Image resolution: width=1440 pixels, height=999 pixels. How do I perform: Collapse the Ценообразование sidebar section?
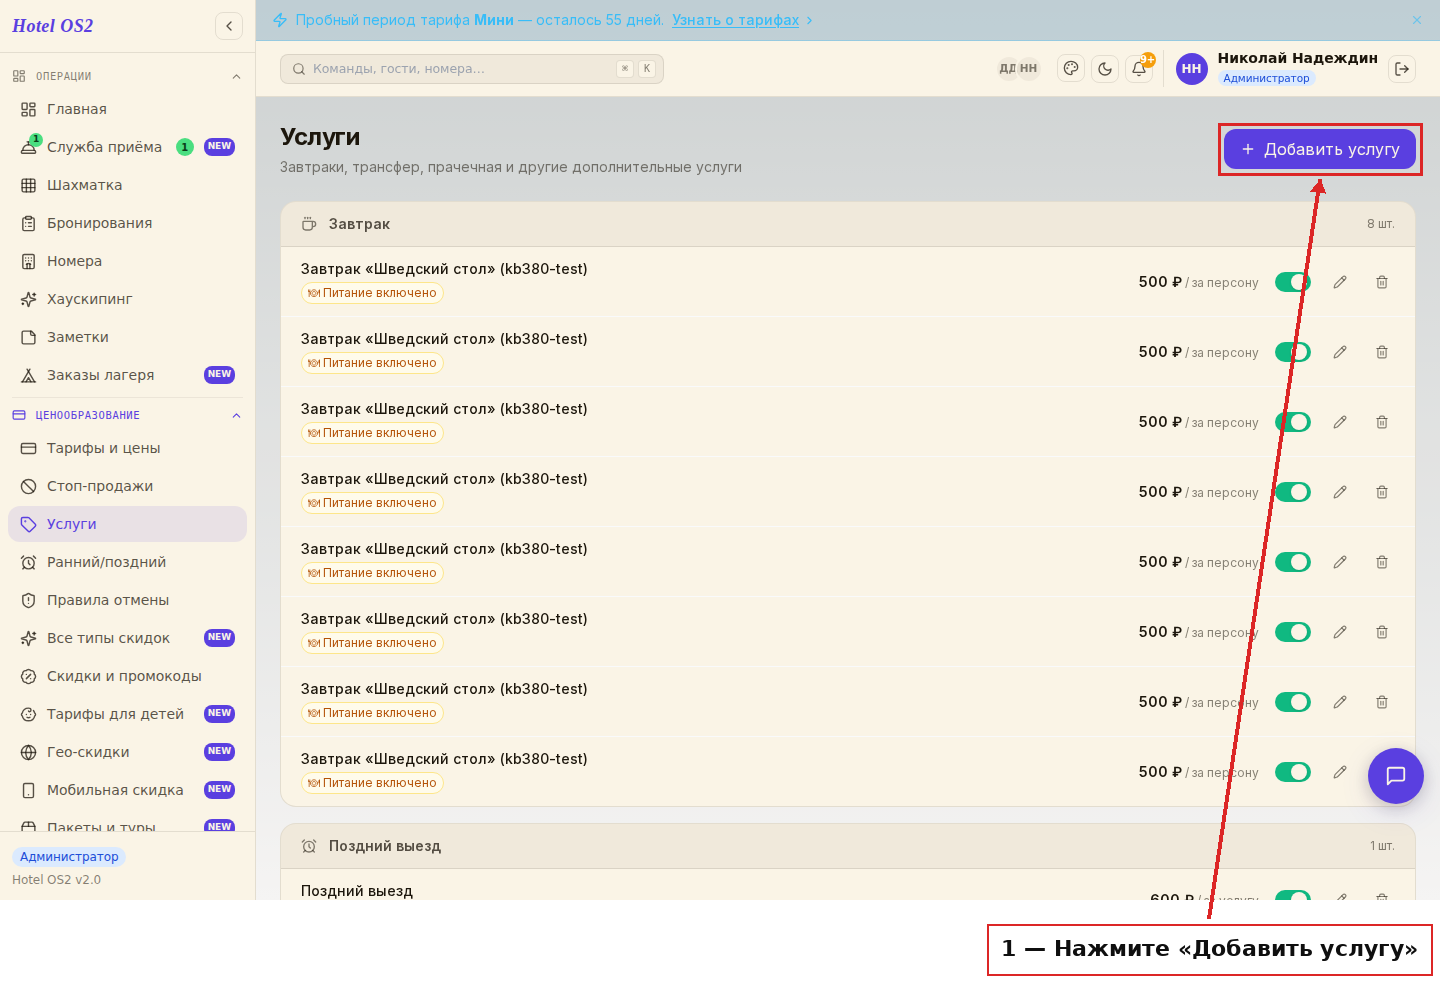coord(237,416)
